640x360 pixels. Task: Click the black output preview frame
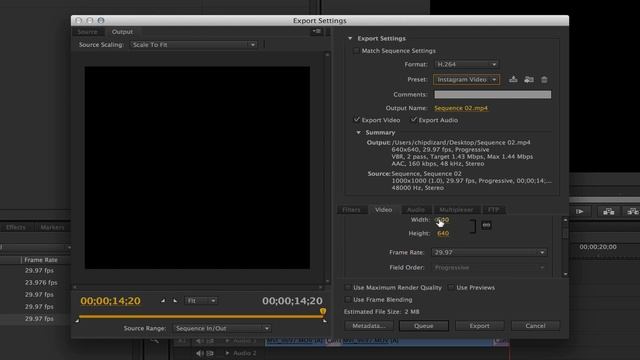tap(197, 168)
